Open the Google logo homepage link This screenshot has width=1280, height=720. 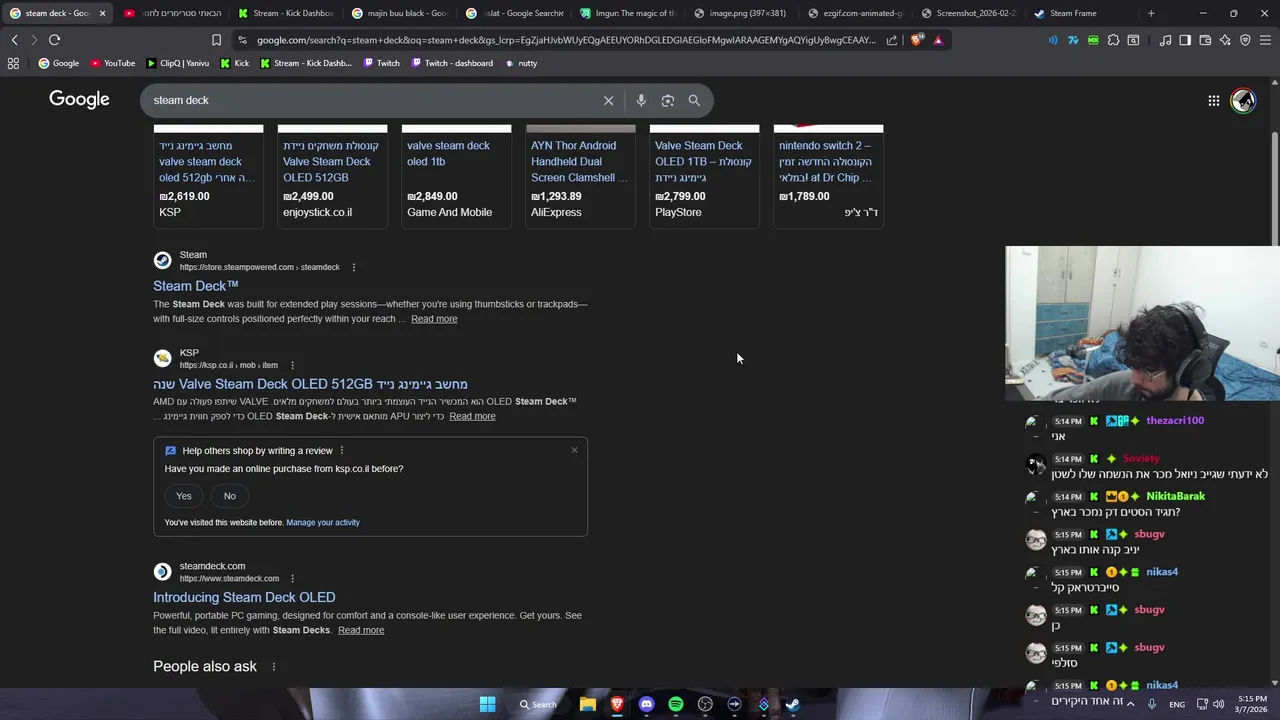tap(79, 99)
